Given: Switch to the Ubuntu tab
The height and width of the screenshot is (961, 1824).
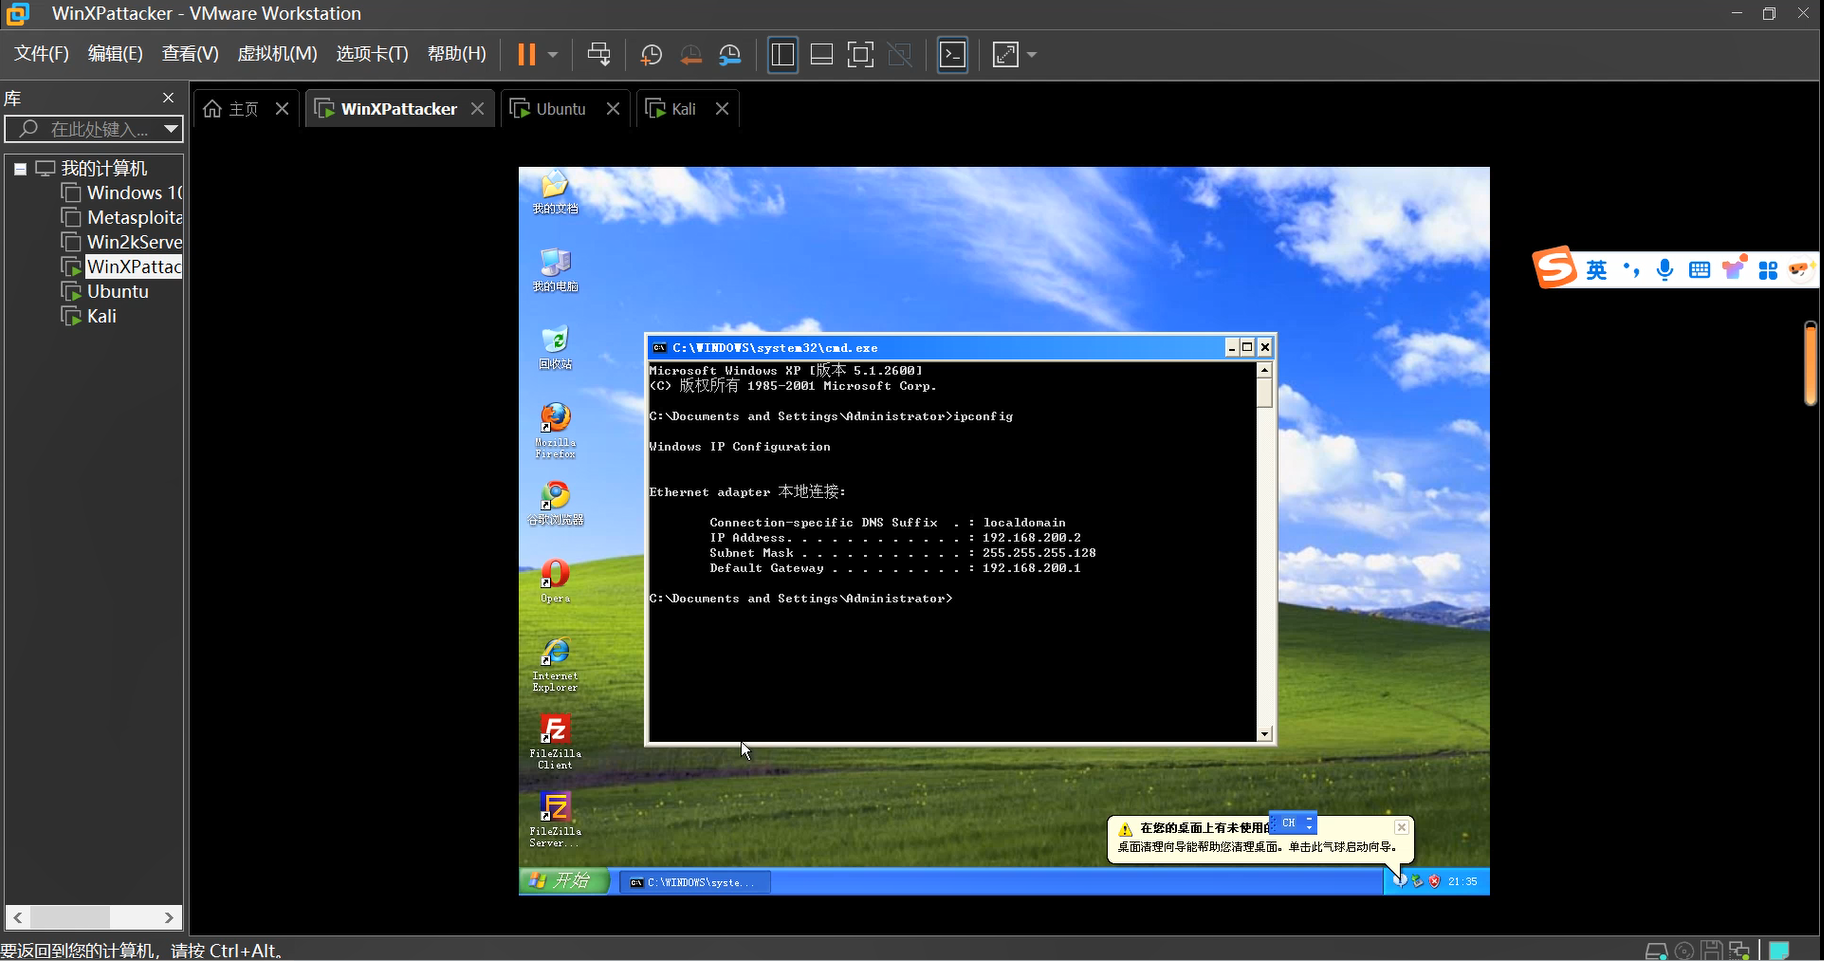Looking at the screenshot, I should pyautogui.click(x=549, y=109).
